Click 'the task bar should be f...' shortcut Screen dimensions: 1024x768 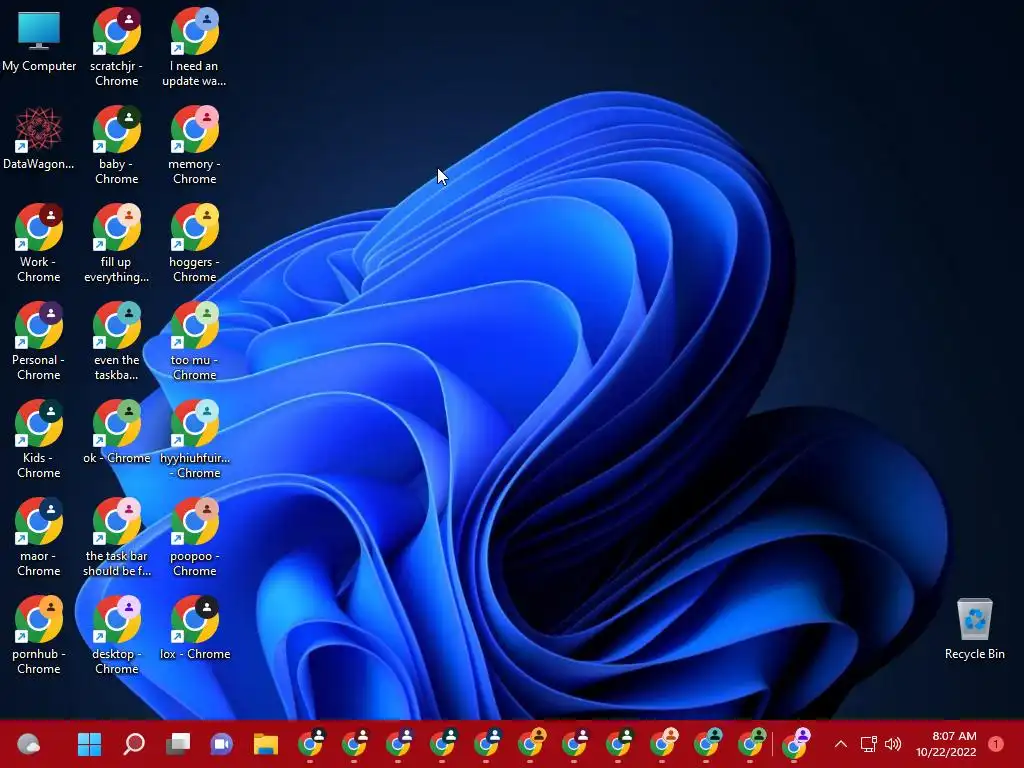point(116,537)
